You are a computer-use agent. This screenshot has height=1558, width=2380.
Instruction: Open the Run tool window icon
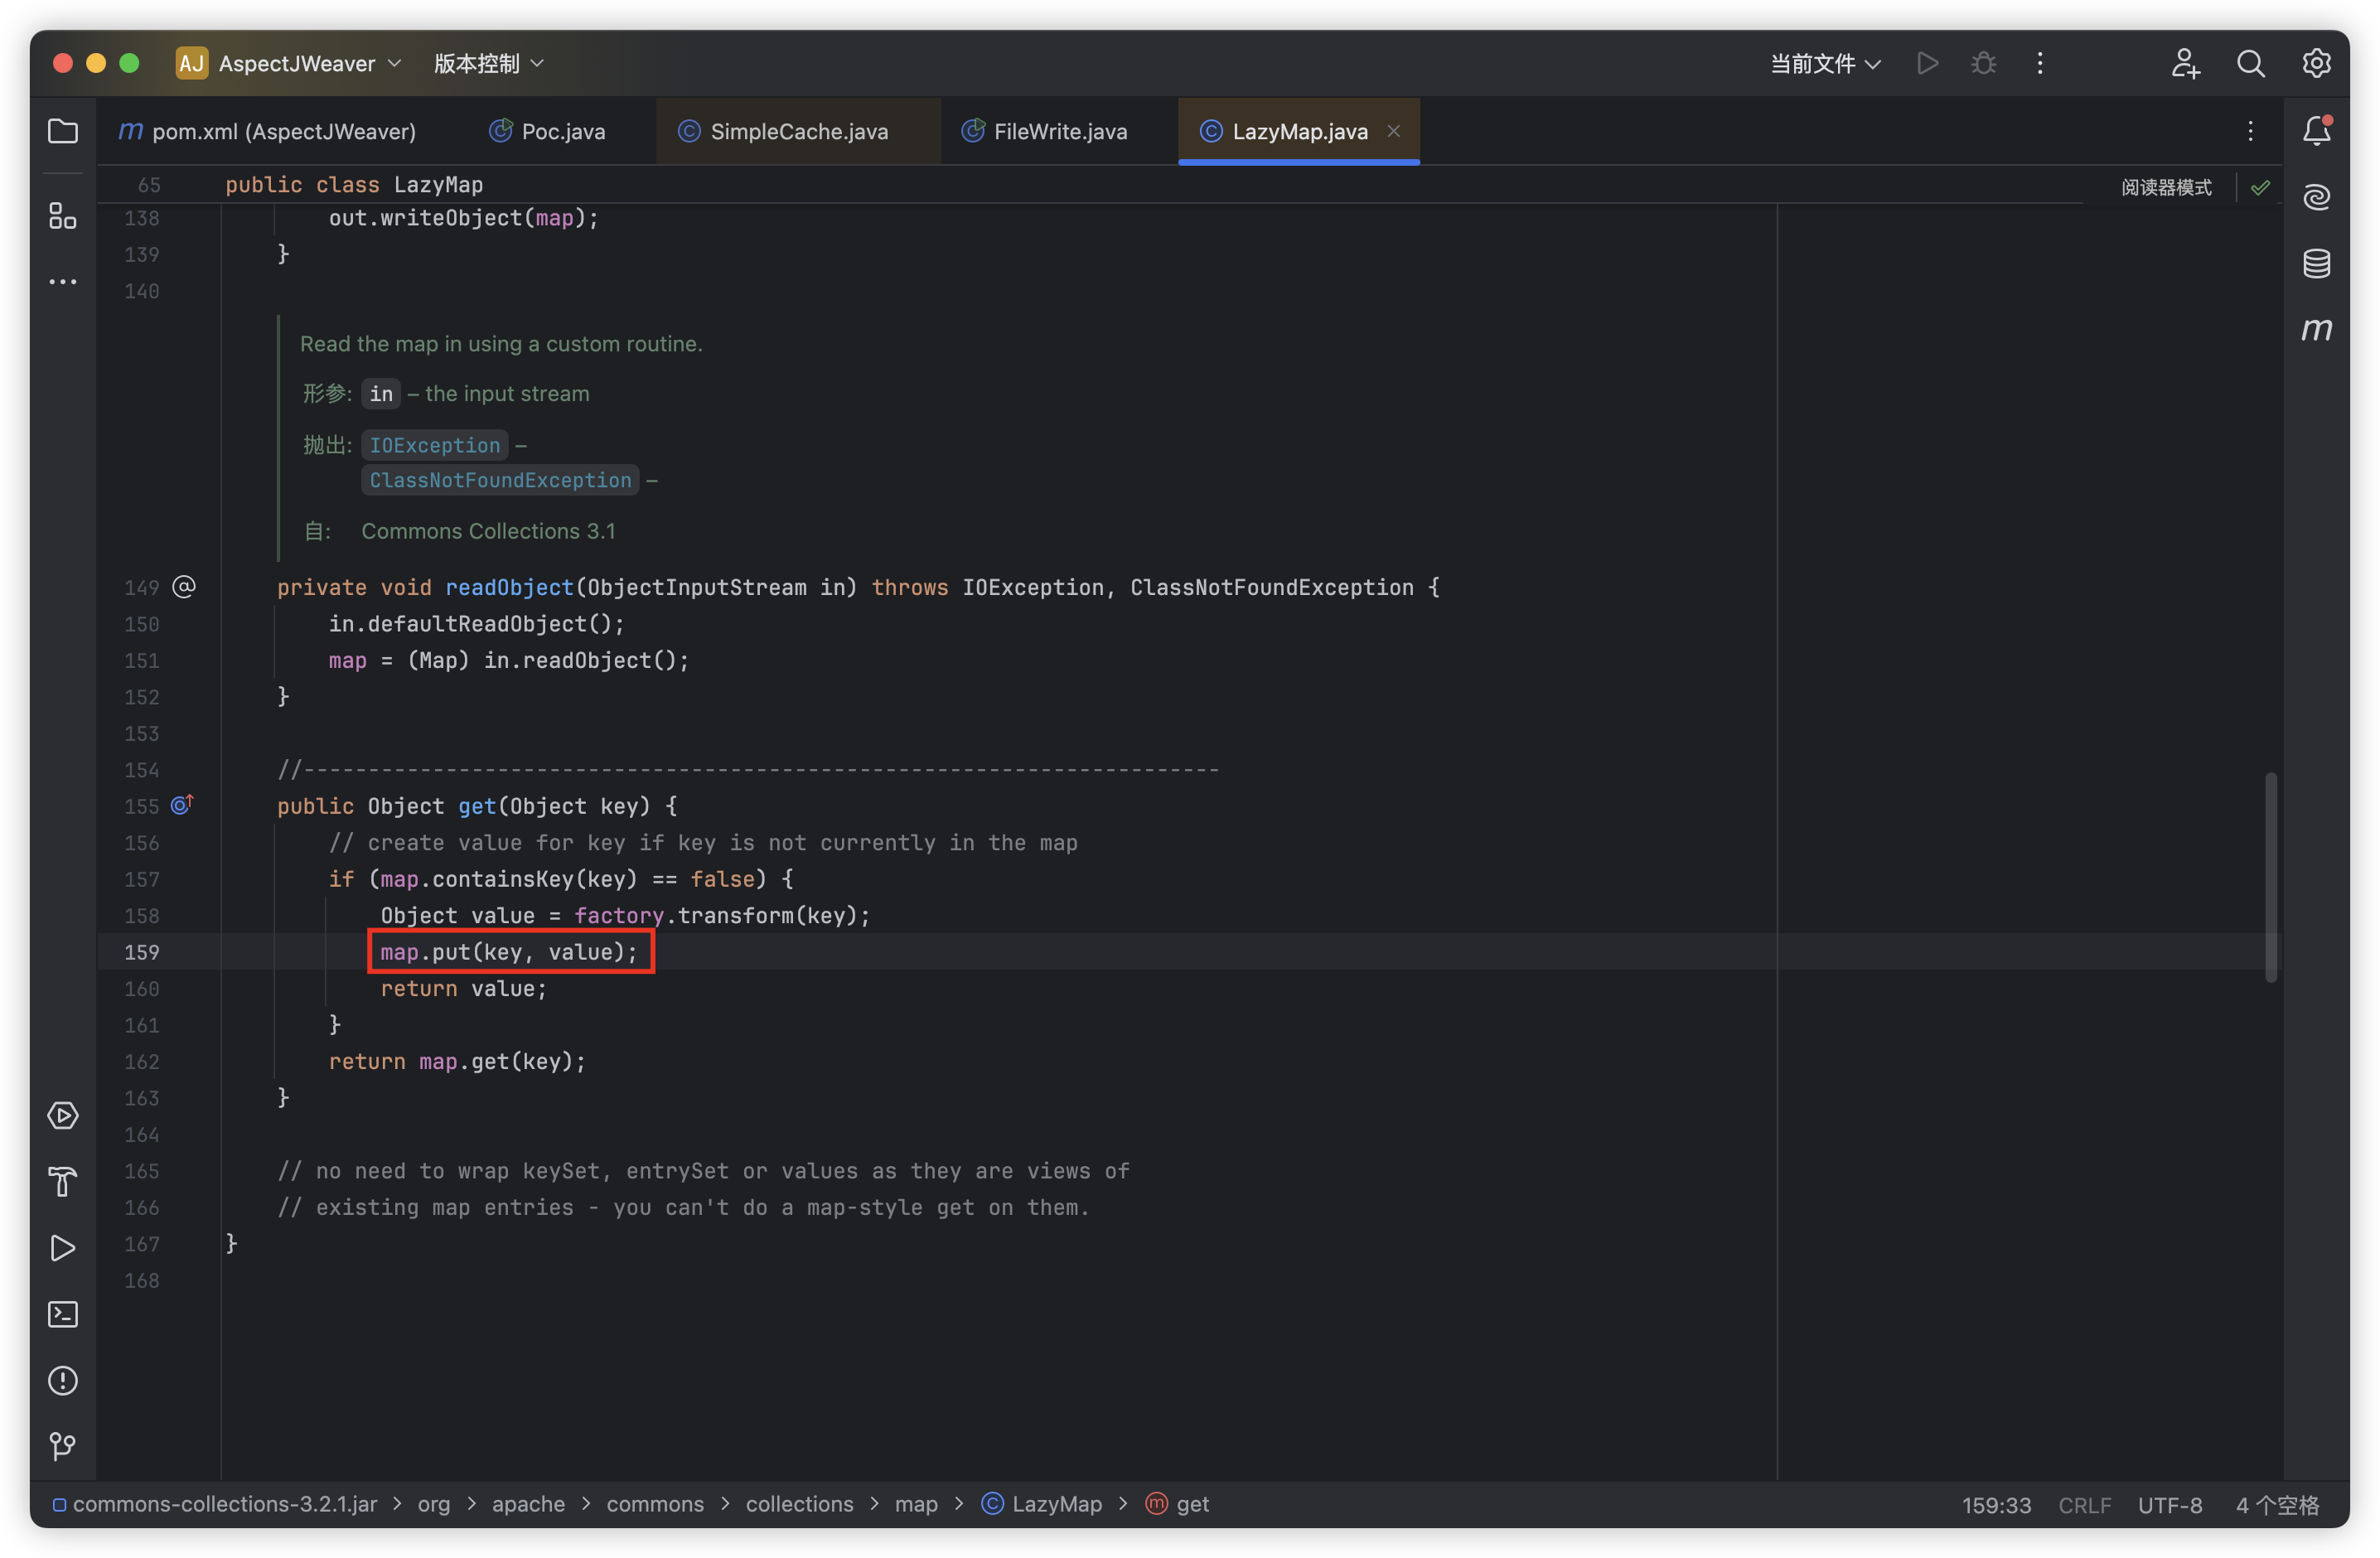point(63,1248)
